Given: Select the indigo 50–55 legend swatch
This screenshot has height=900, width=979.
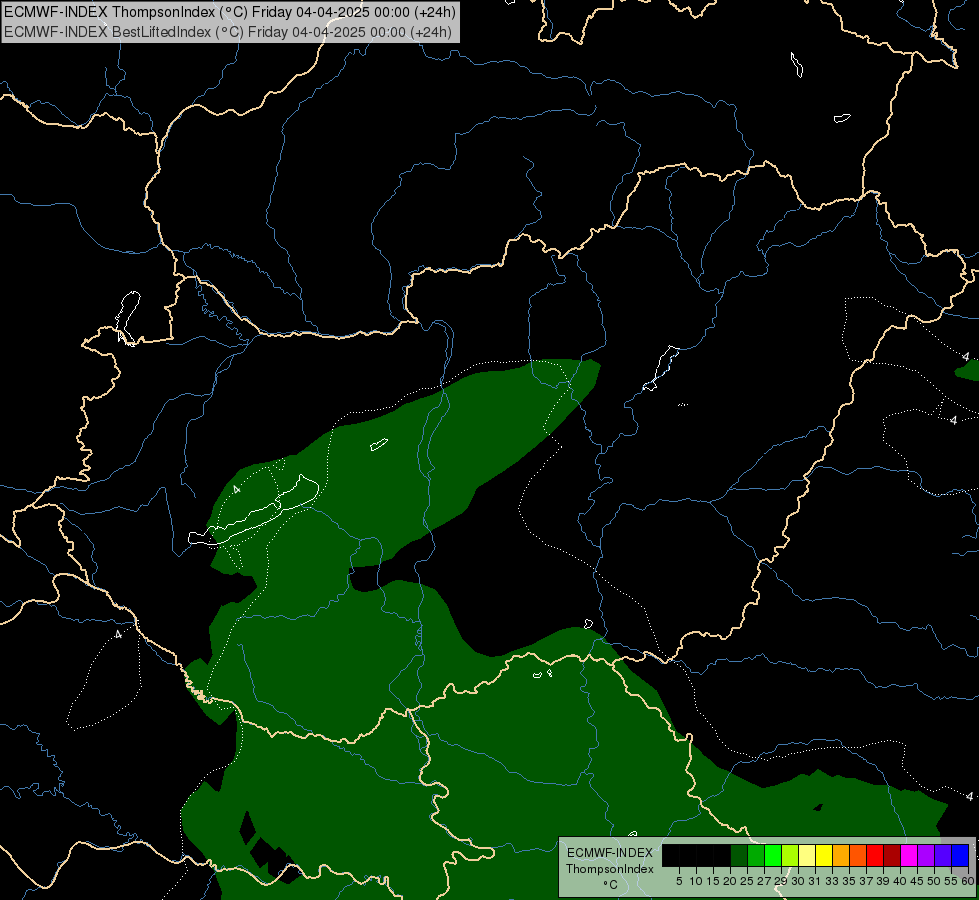Looking at the screenshot, I should pos(943,855).
